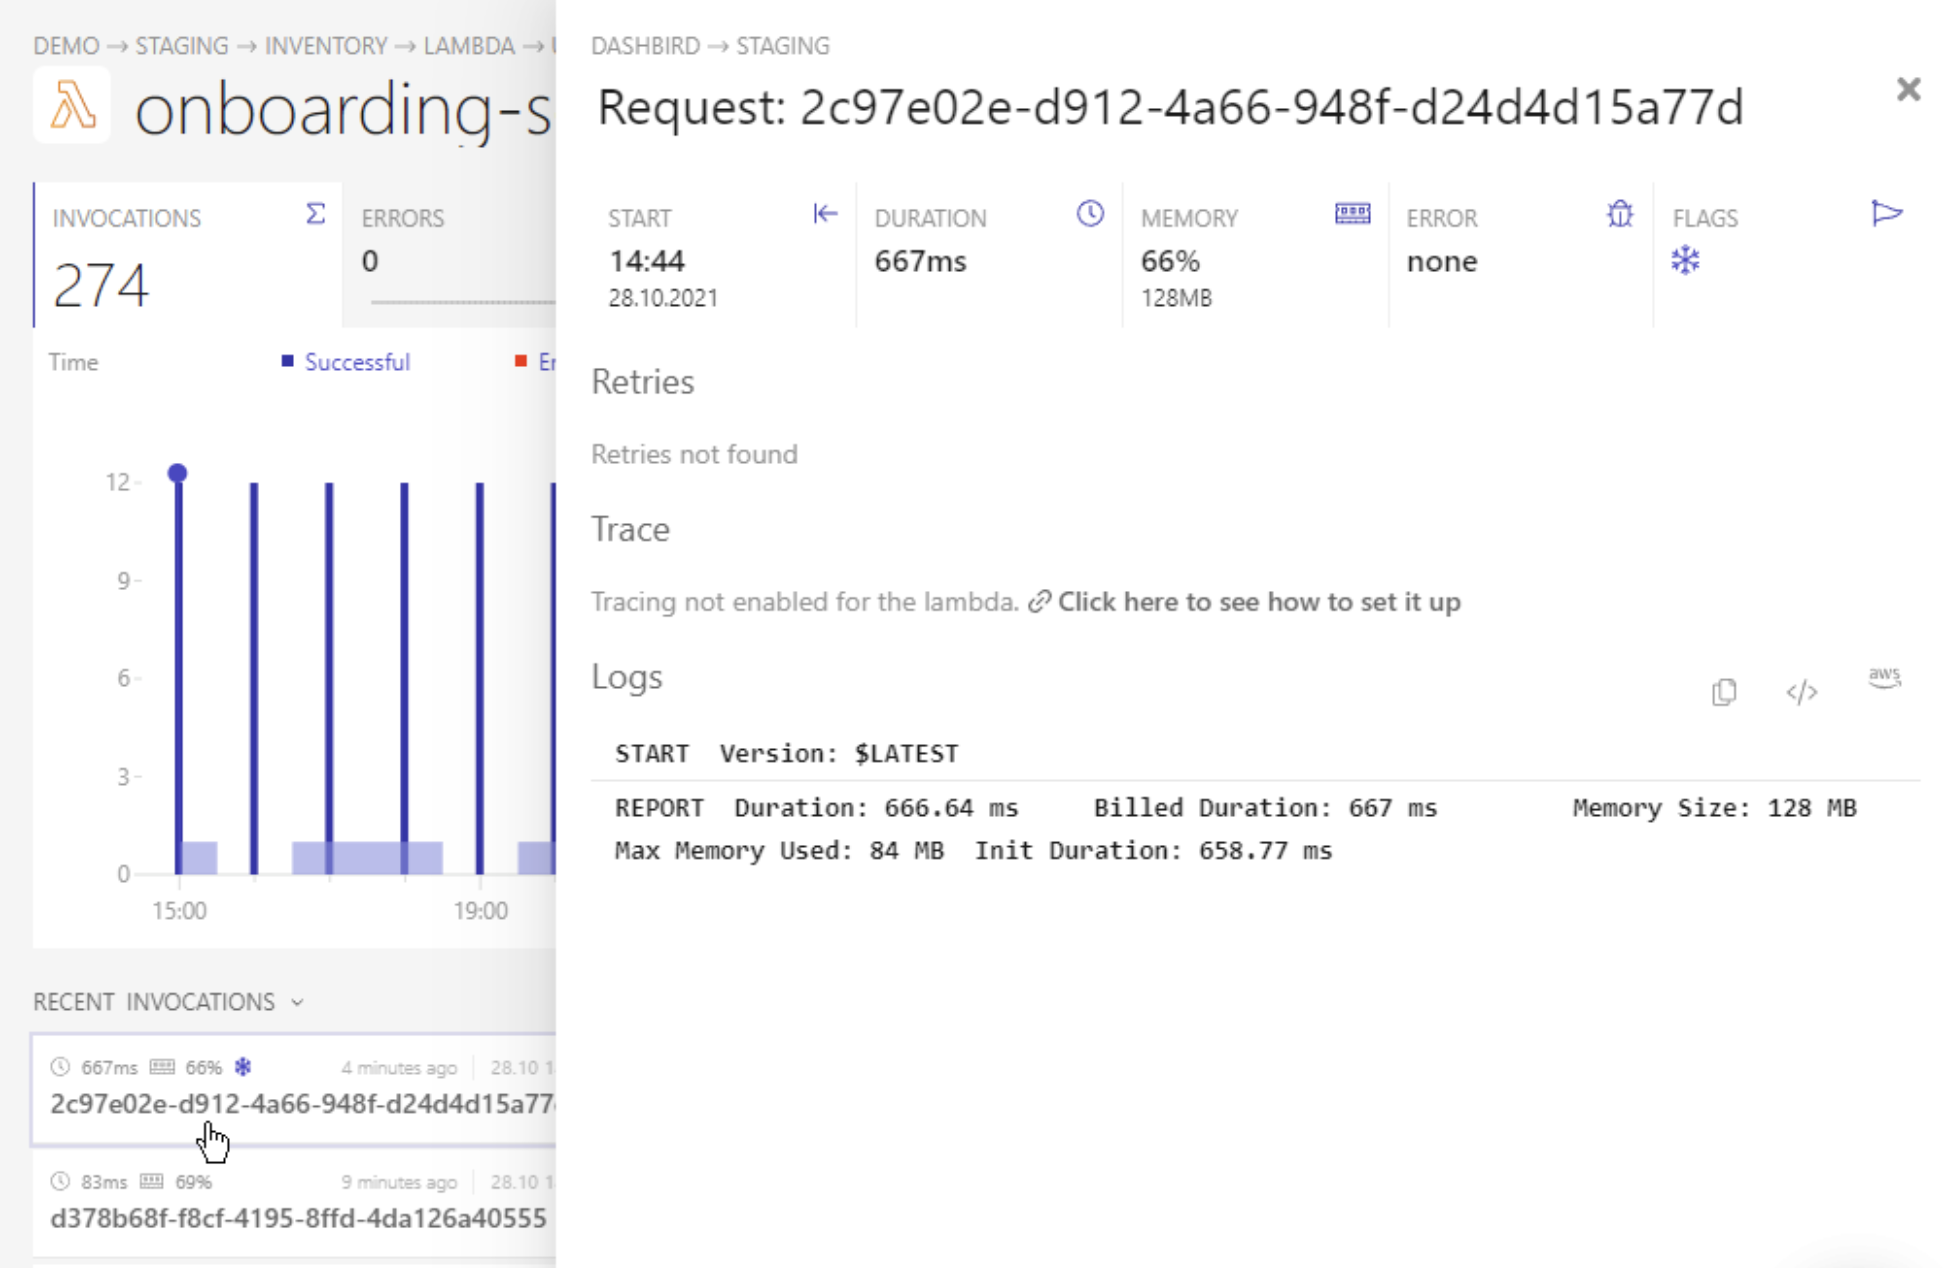Screen dimensions: 1948x1268
Task: Click the '9 minutes ago' timestamp
Action: 399,1182
